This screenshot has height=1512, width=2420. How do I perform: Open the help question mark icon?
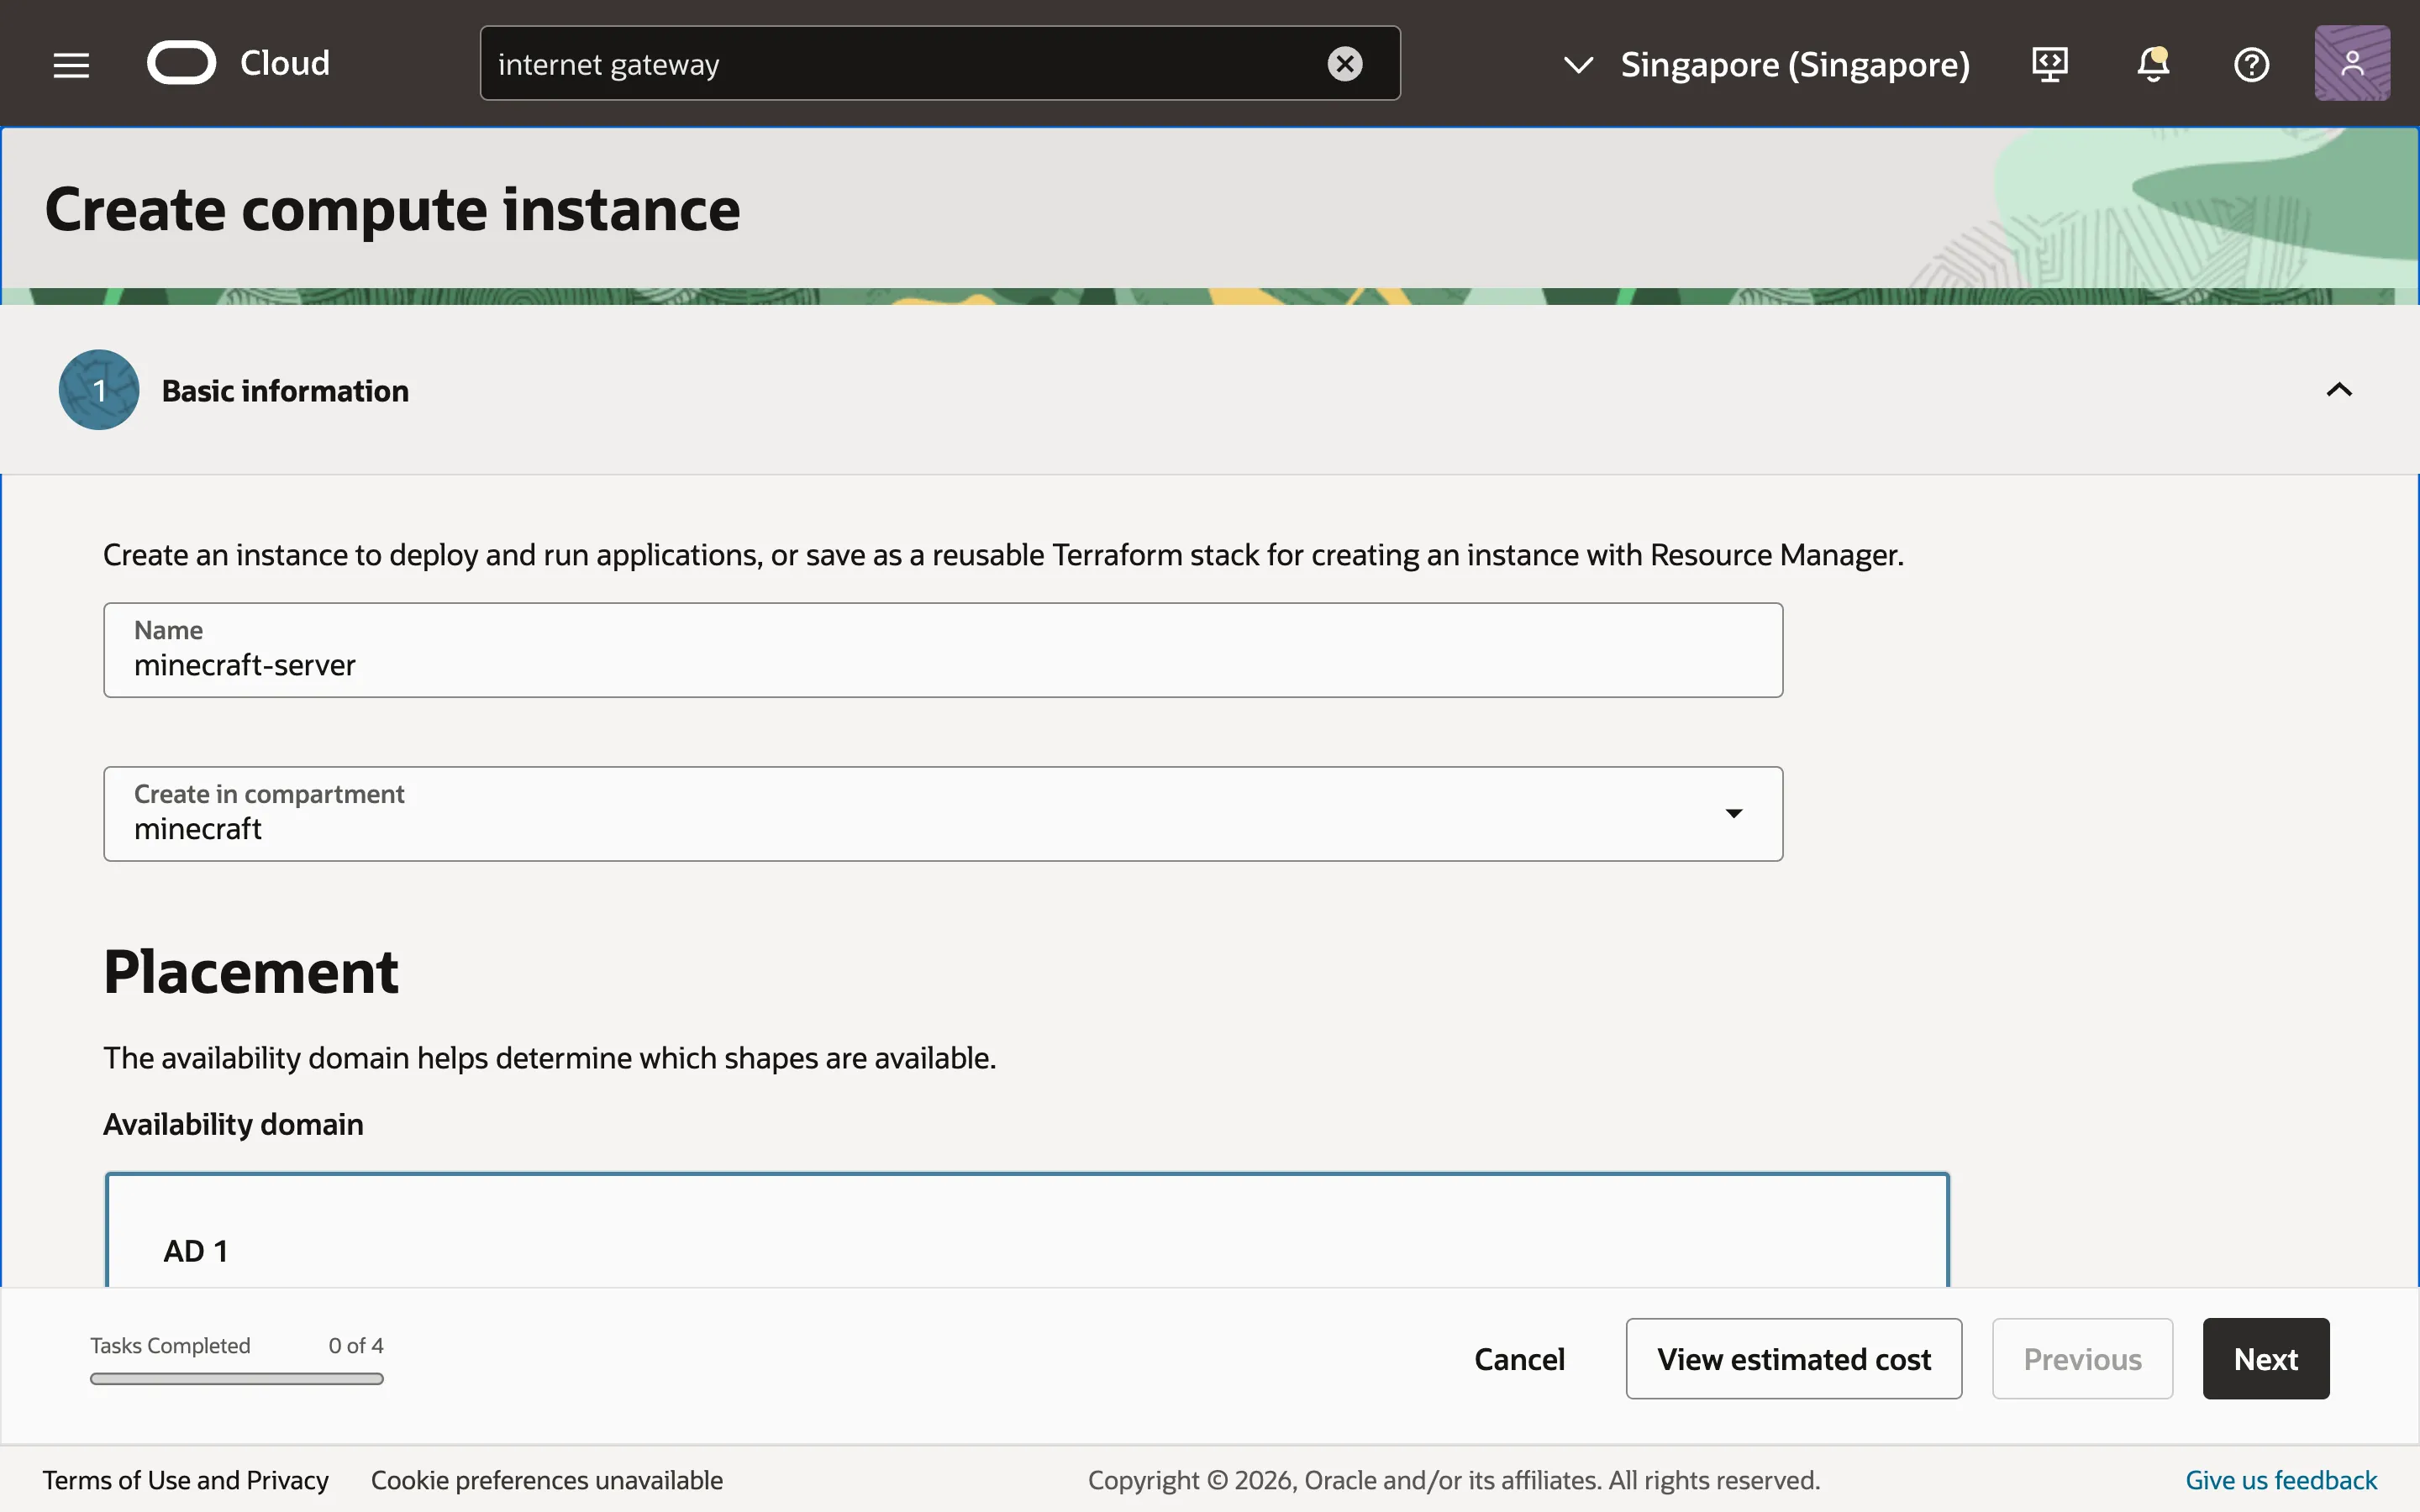click(2252, 63)
